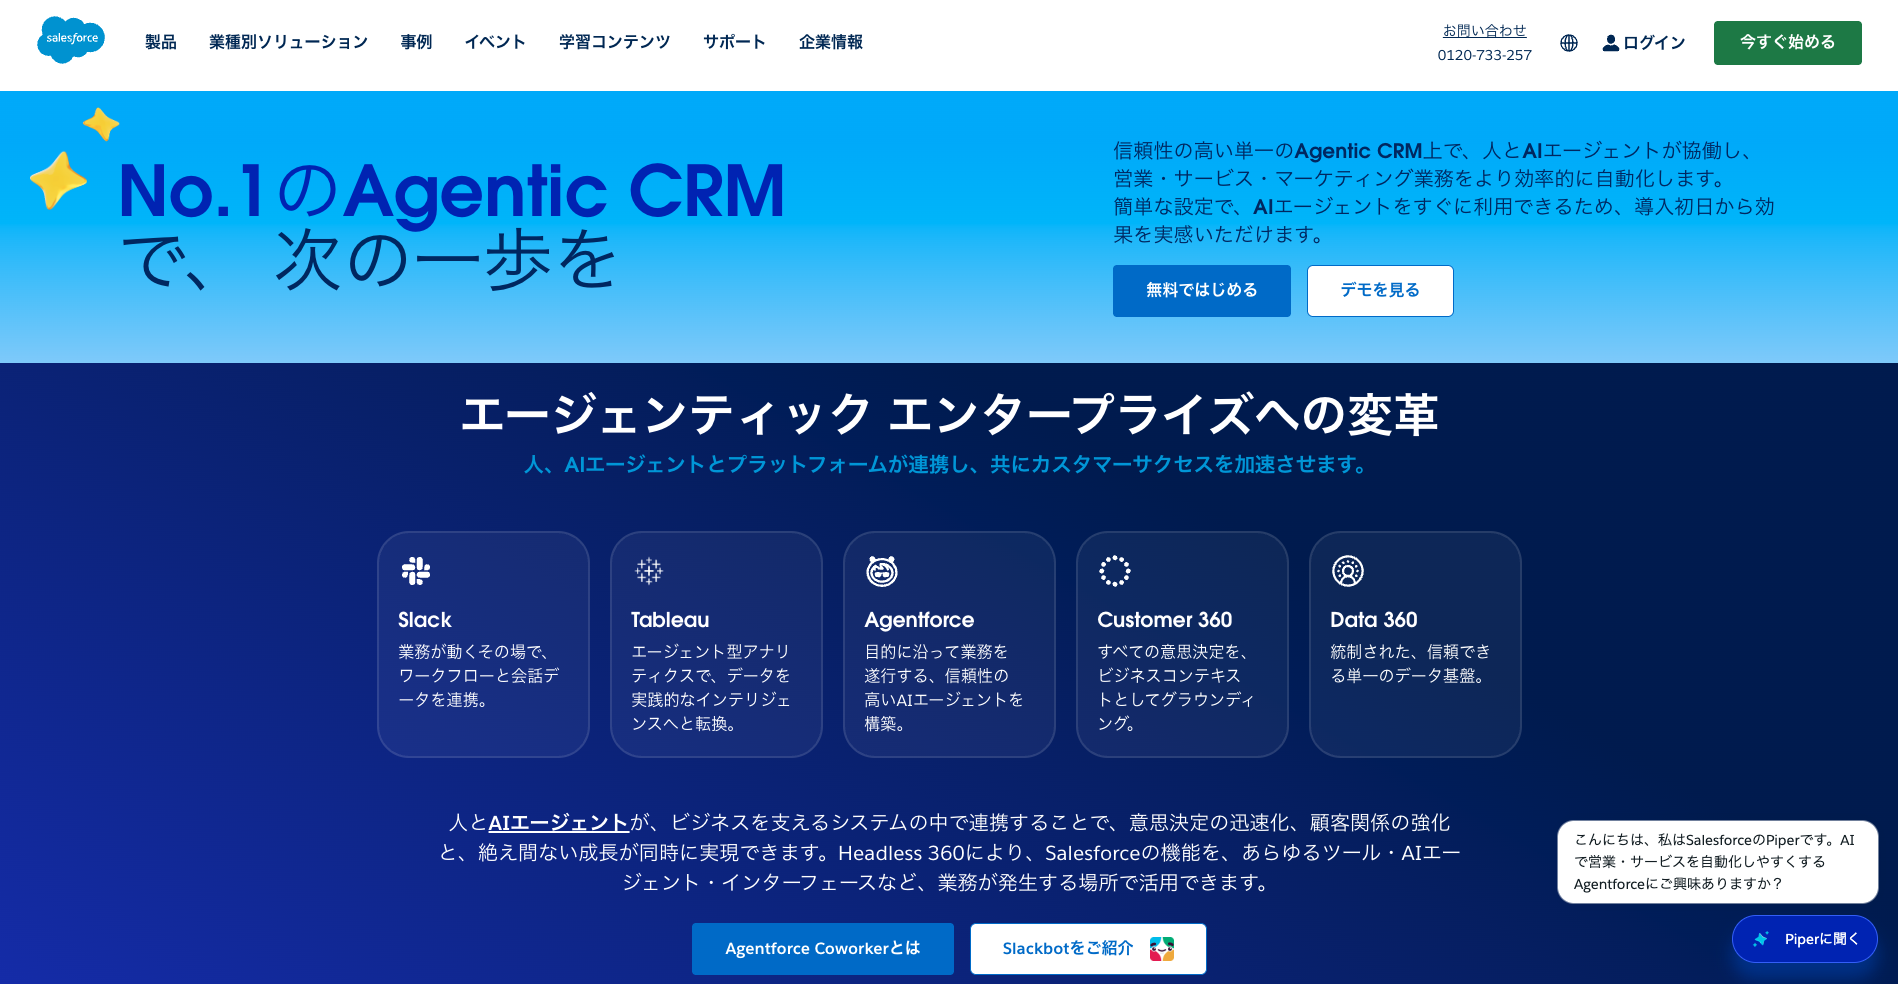Click the Slack card description 業務が動くその場で
Viewport: 1898px width, 984px height.
tap(479, 676)
